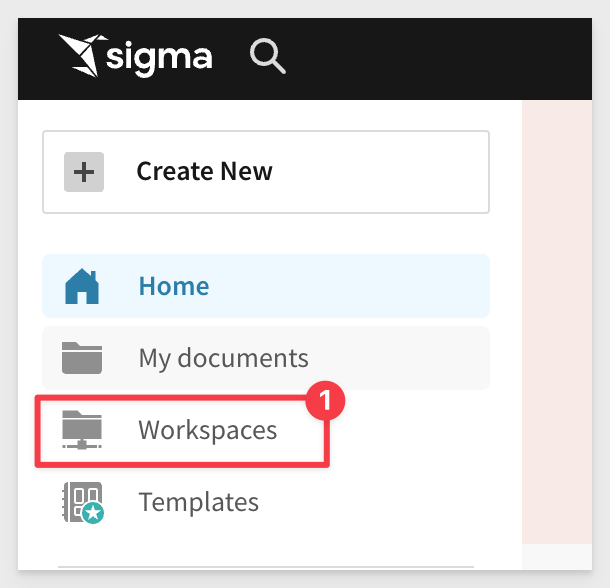Screen dimensions: 610x588
Task: Open the My documents label
Action: [223, 357]
